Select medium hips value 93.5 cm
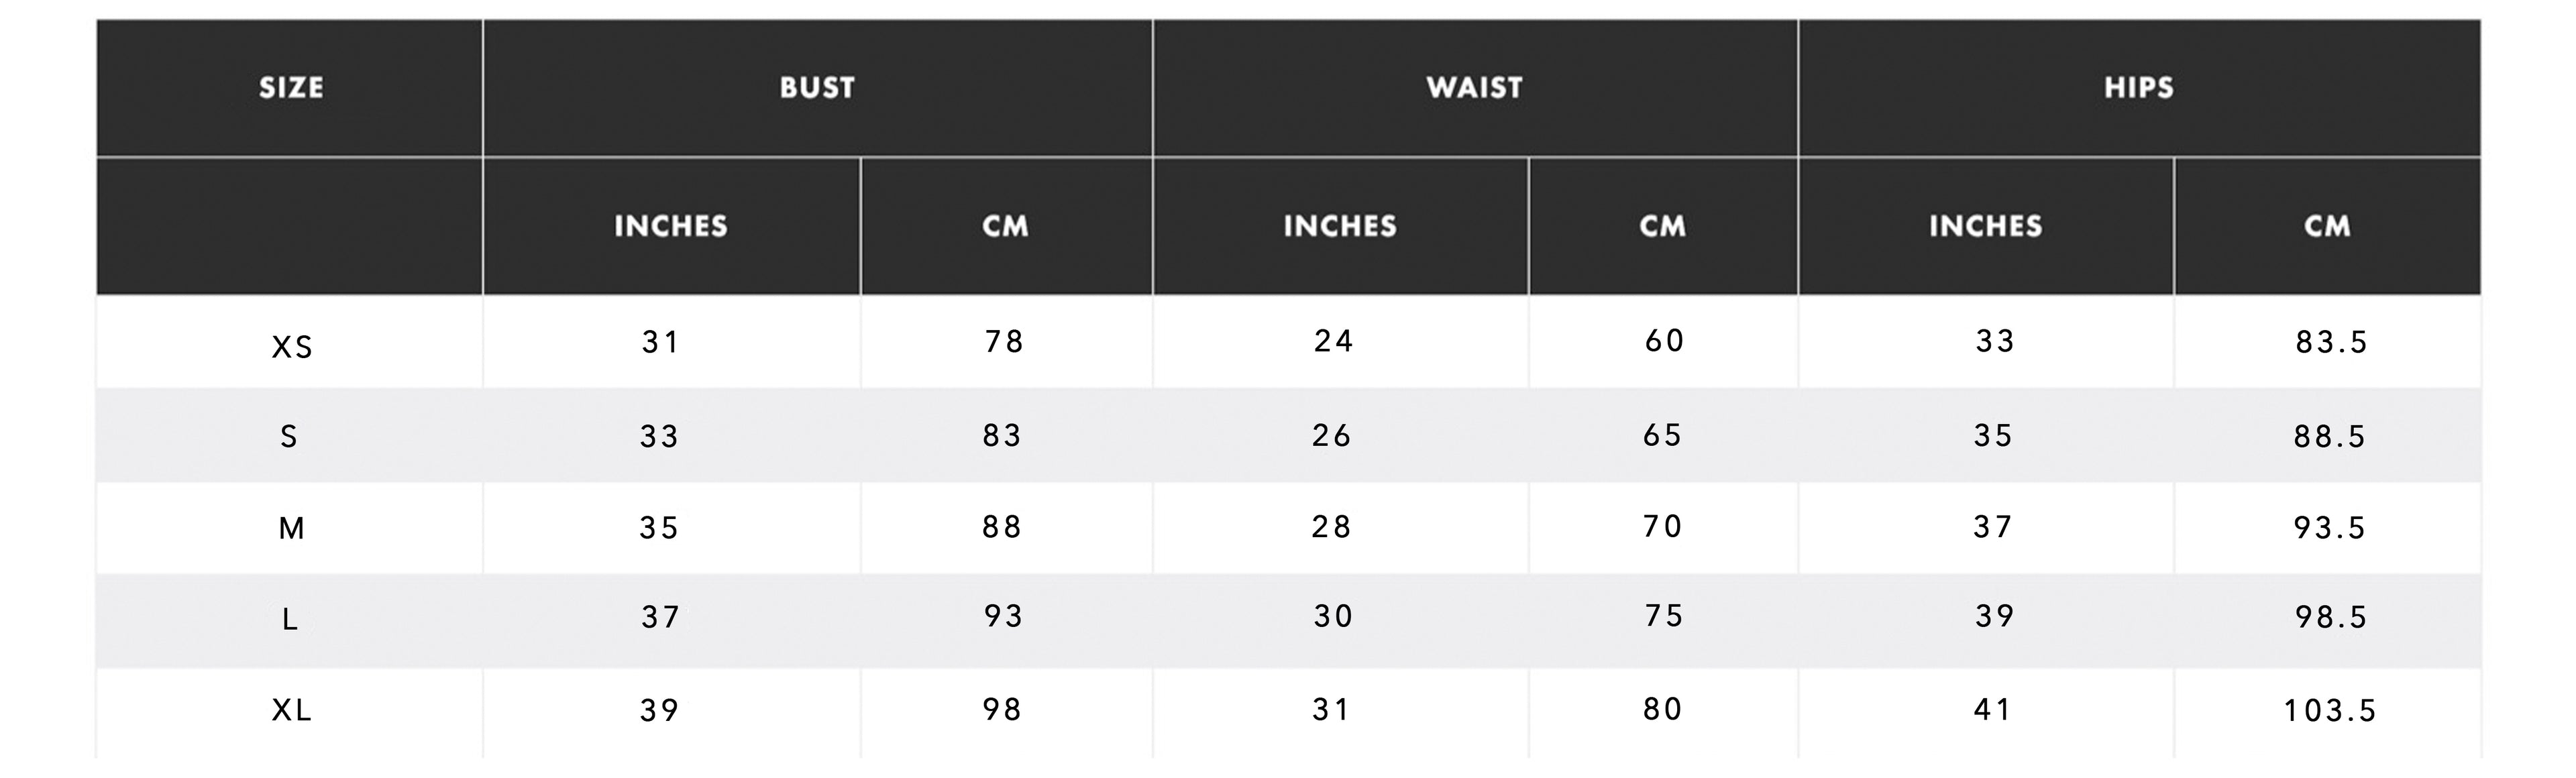 pyautogui.click(x=2329, y=528)
